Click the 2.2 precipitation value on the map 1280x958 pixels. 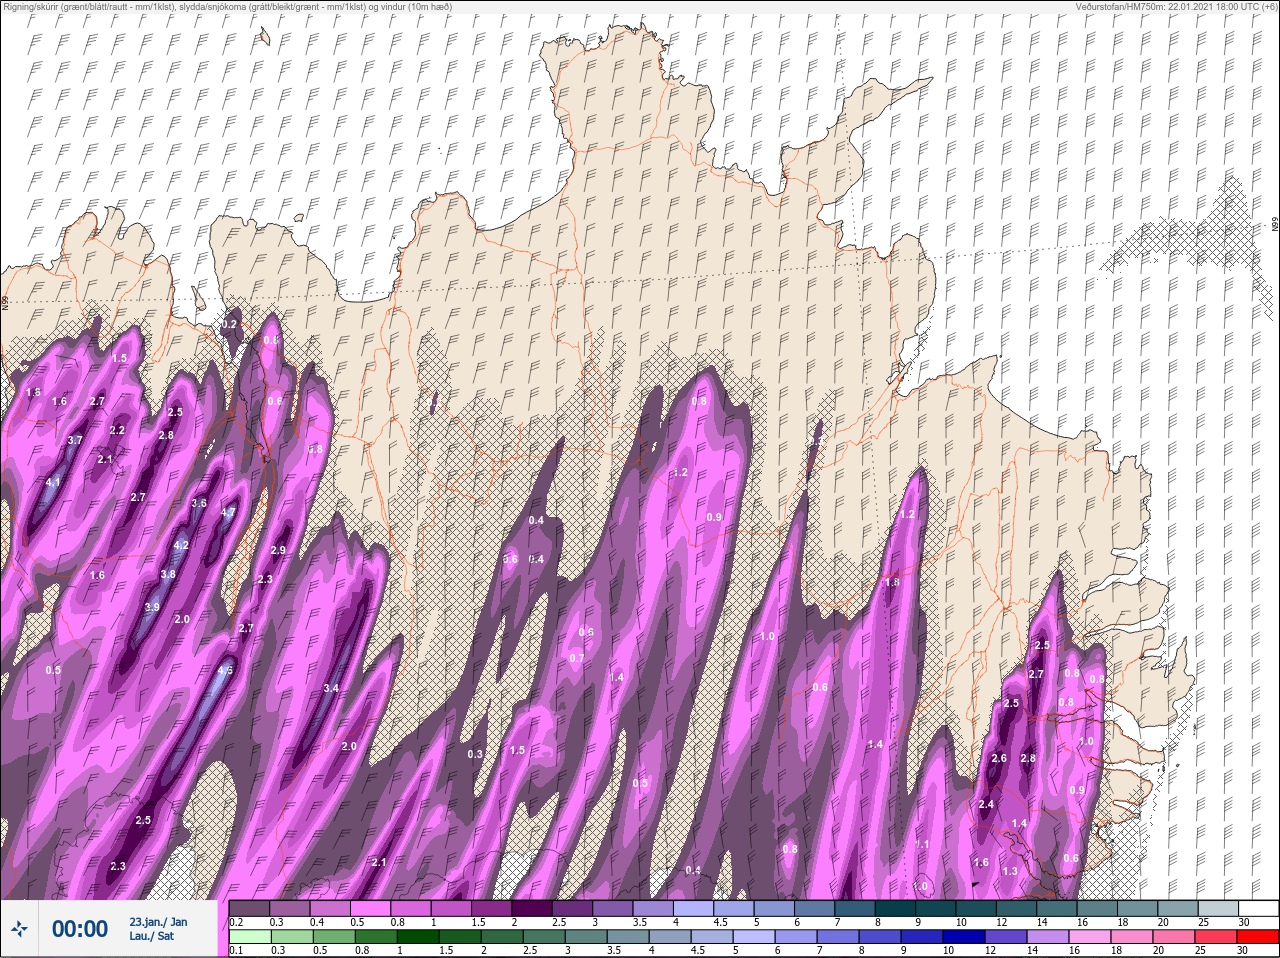117,430
